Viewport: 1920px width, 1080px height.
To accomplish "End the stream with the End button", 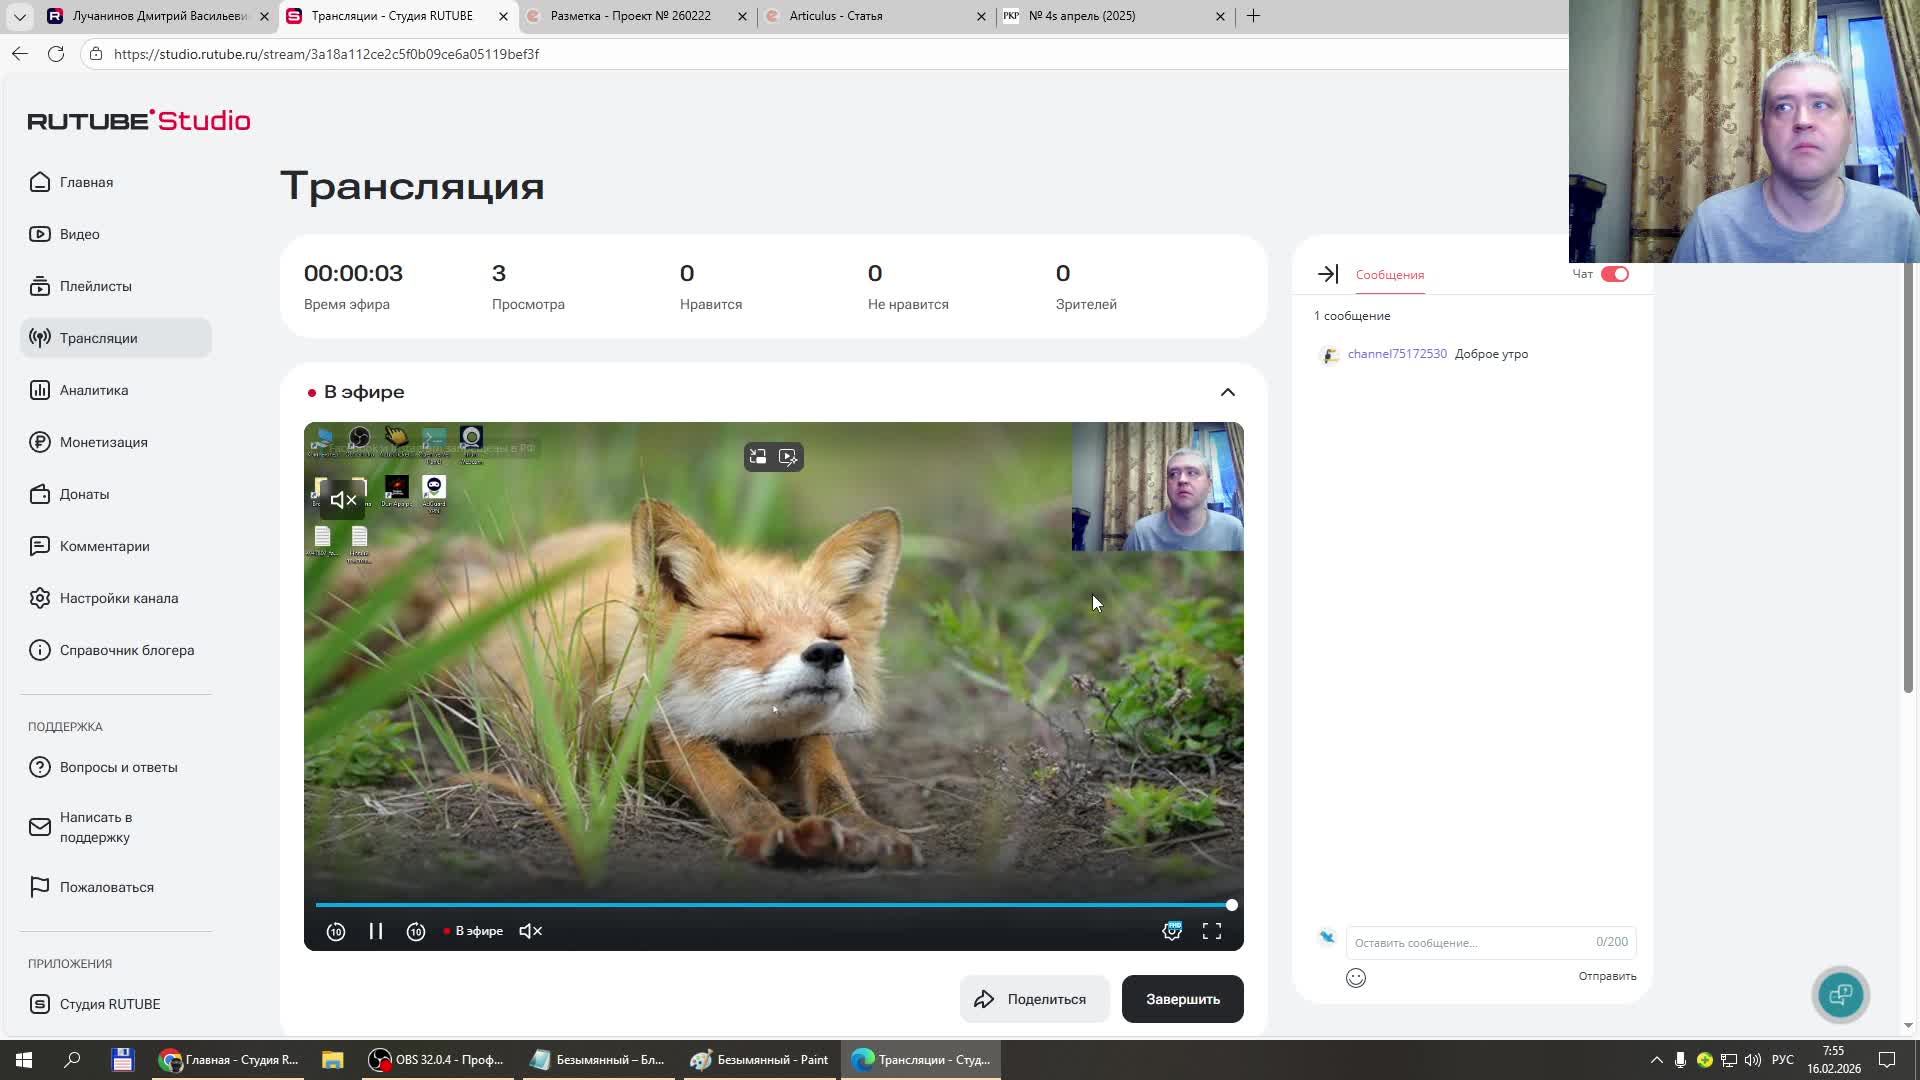I will click(1182, 999).
